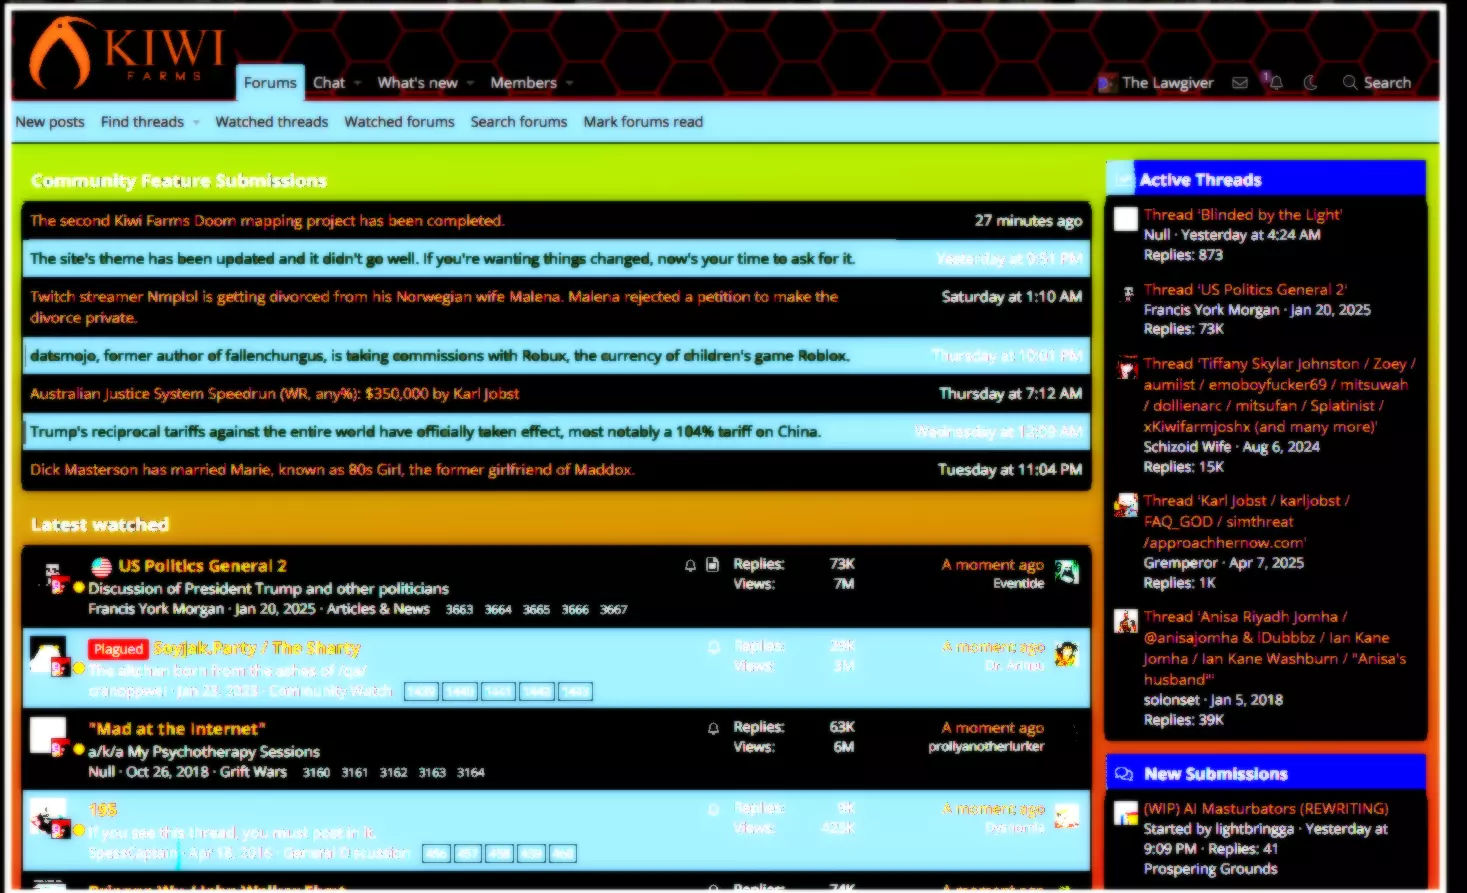Open the thread titled 195

(x=103, y=810)
